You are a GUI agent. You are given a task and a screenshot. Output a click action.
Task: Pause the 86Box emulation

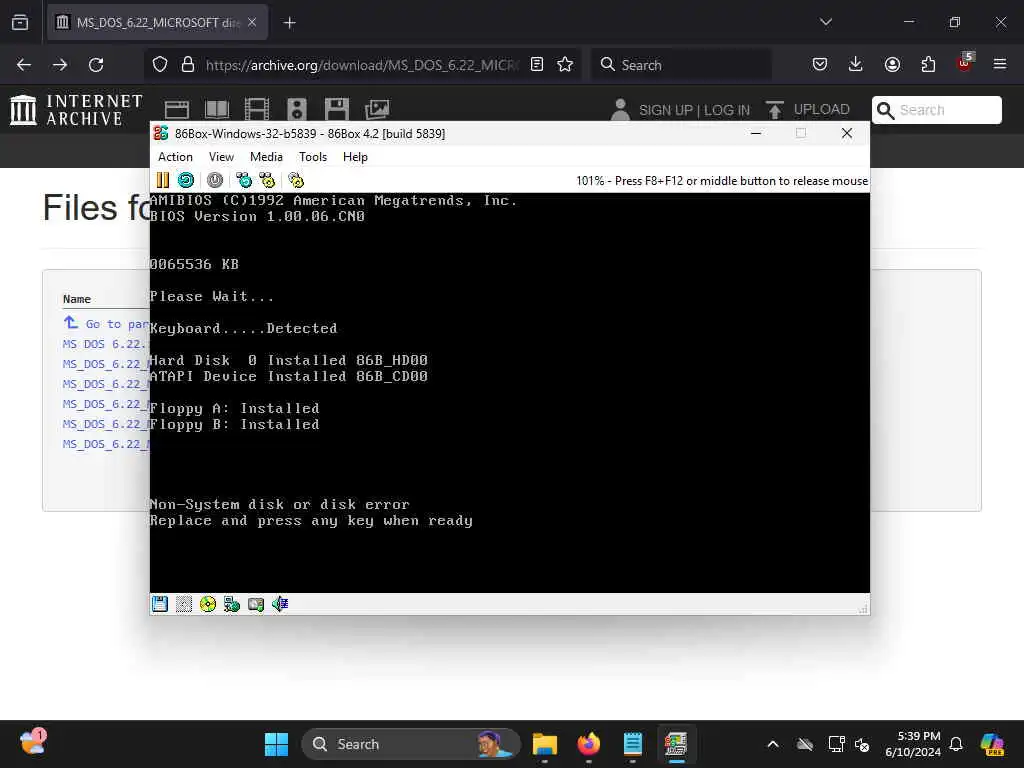tap(163, 180)
